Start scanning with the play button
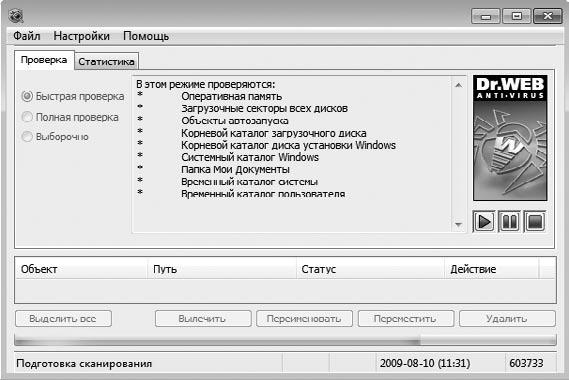The image size is (569, 380). click(x=484, y=221)
